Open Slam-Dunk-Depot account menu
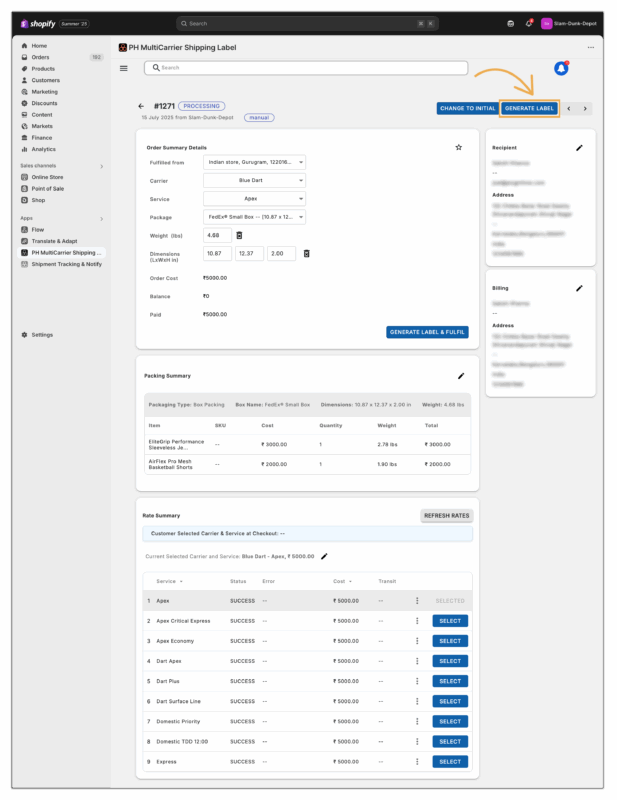 tap(569, 23)
